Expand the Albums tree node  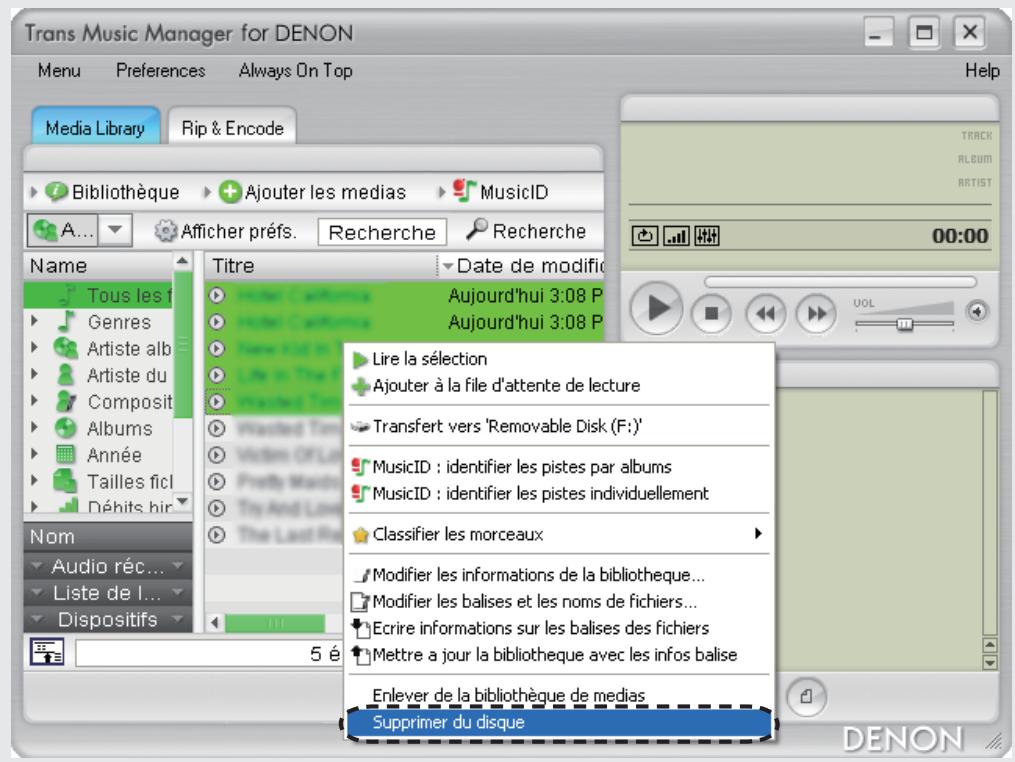coord(34,427)
